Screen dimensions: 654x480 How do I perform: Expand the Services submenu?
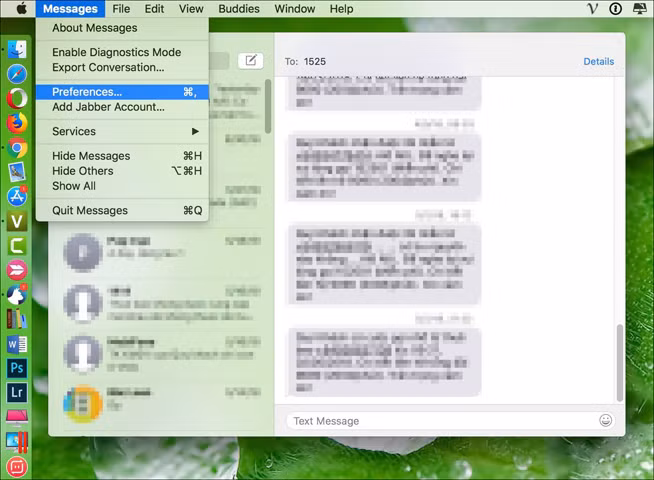coord(122,131)
